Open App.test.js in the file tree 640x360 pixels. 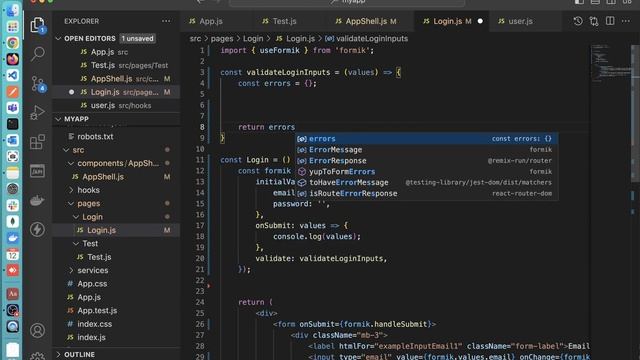click(x=116, y=311)
